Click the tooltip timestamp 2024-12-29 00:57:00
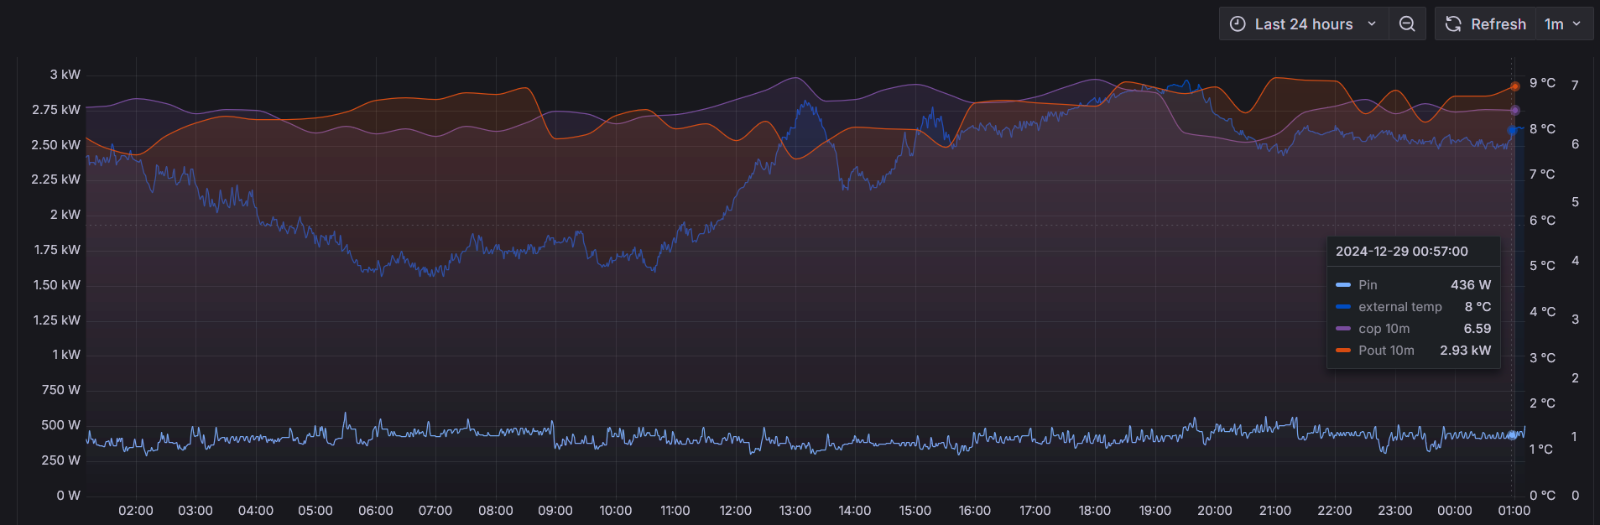This screenshot has height=525, width=1600. click(1402, 252)
